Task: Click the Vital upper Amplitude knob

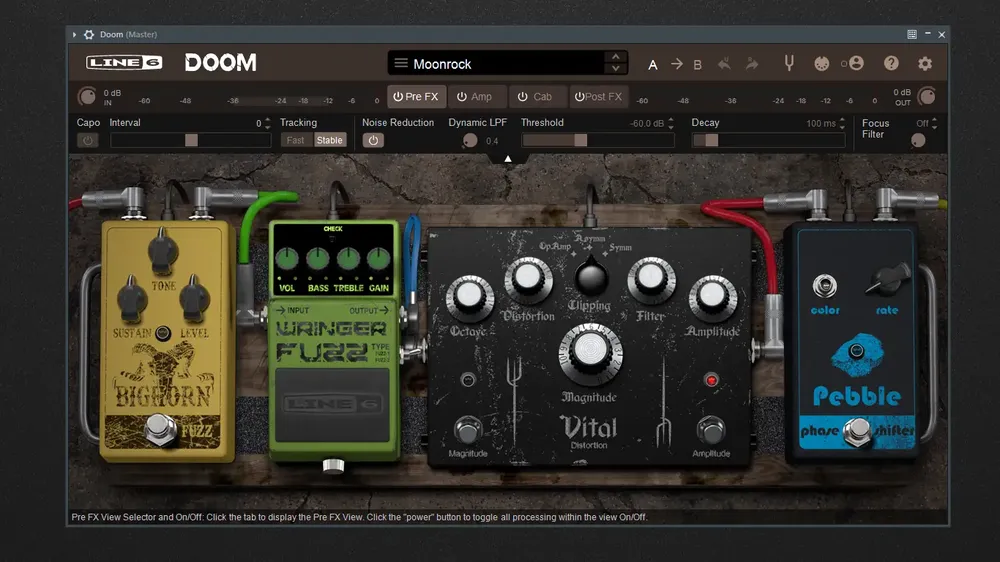Action: coord(712,296)
